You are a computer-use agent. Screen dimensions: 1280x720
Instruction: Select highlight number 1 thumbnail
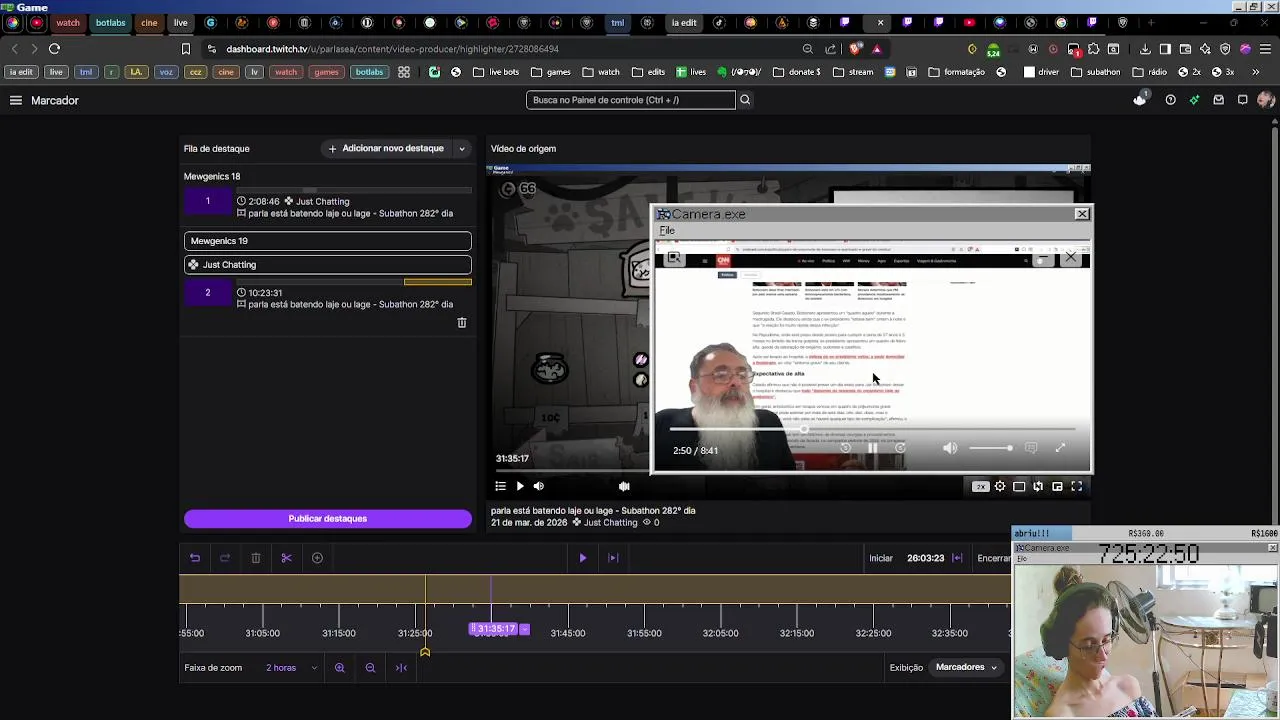(x=208, y=202)
